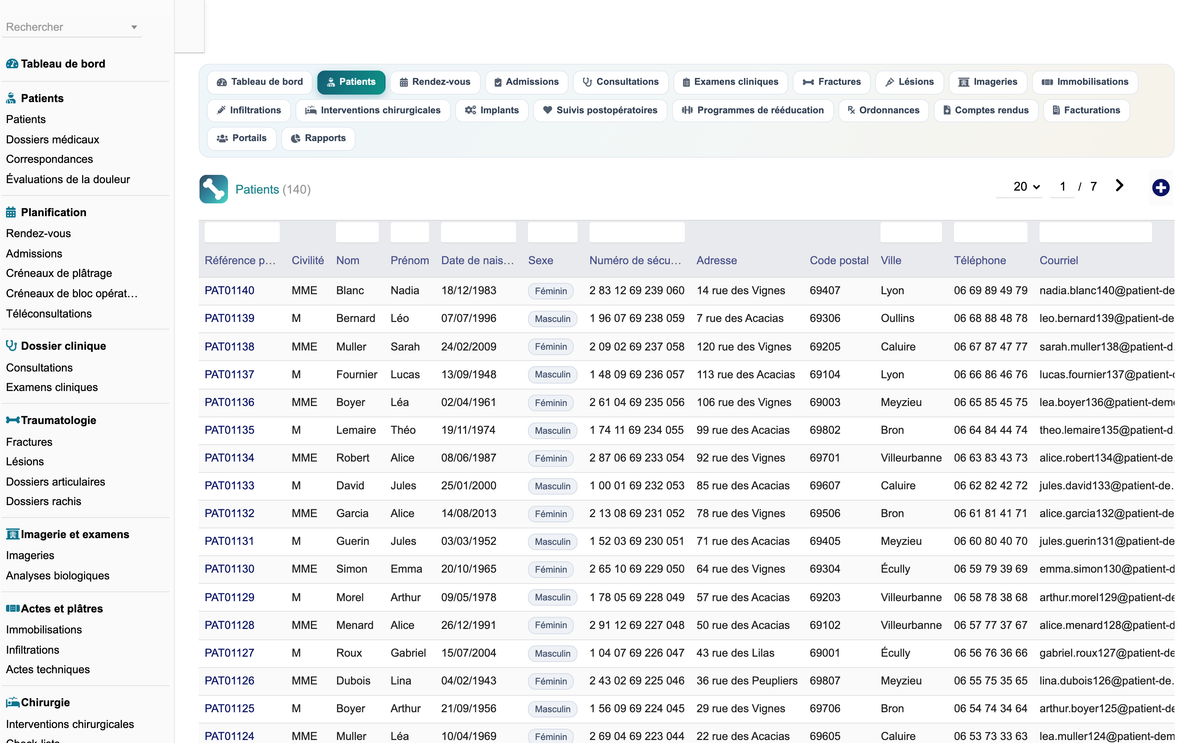Open the Ordonnances toolbar tab

pos(883,110)
